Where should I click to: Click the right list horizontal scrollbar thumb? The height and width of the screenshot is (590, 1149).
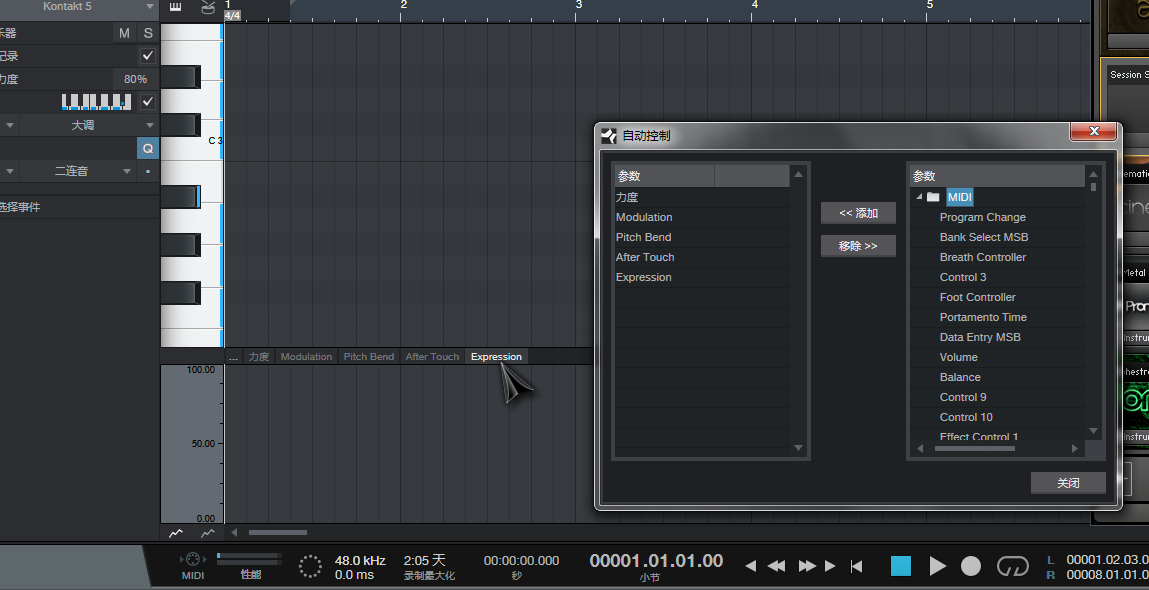(975, 449)
